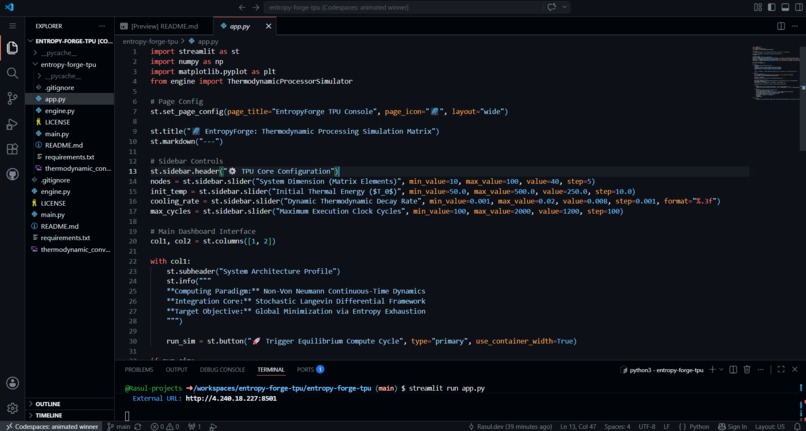806x431 pixels.
Task: Open the Explorer view in activity bar
Action: click(x=12, y=48)
